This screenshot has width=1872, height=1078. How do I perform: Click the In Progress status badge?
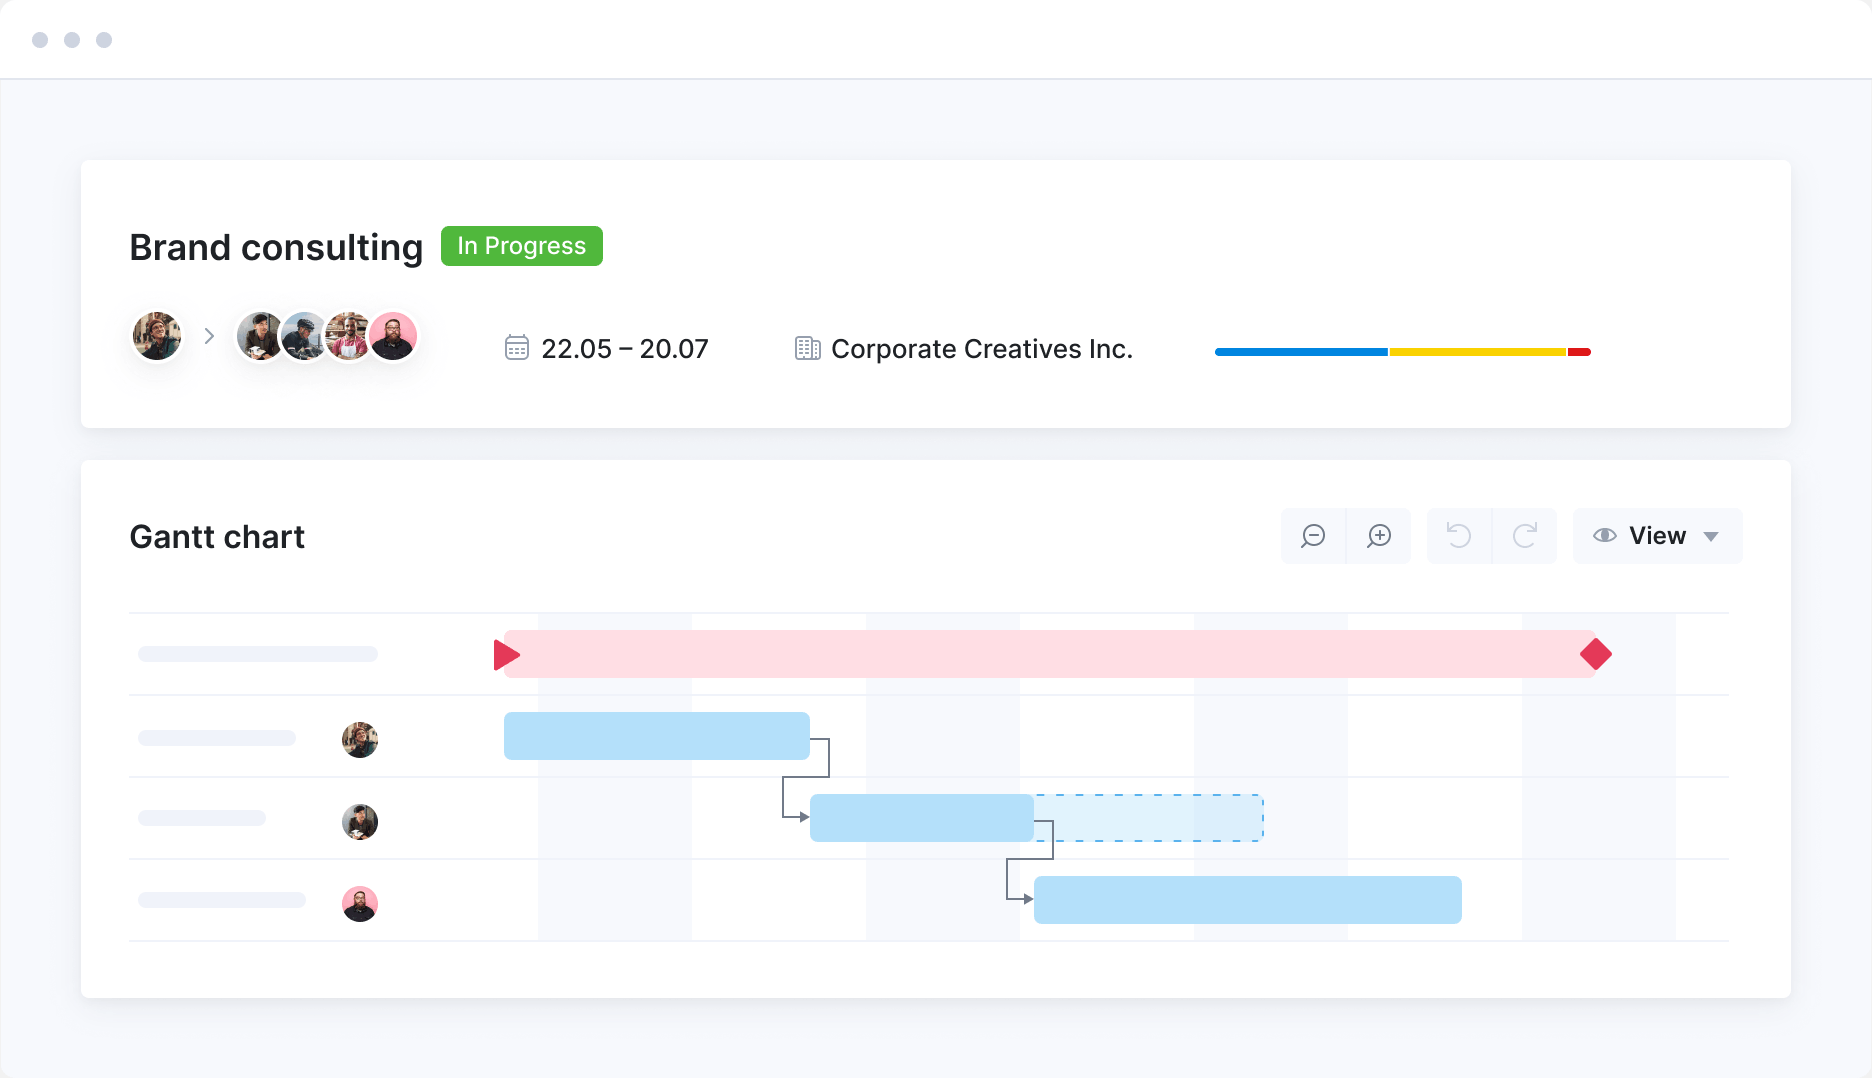(522, 246)
